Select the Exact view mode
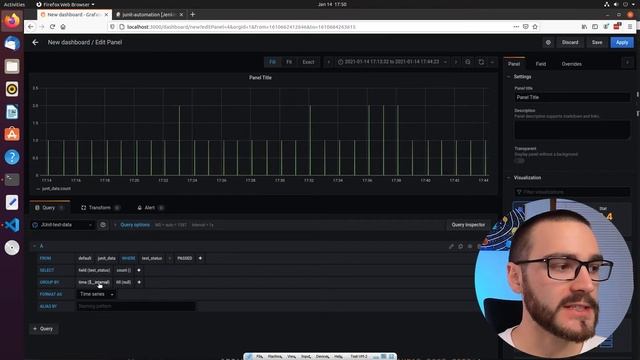640x360 pixels. pos(308,62)
